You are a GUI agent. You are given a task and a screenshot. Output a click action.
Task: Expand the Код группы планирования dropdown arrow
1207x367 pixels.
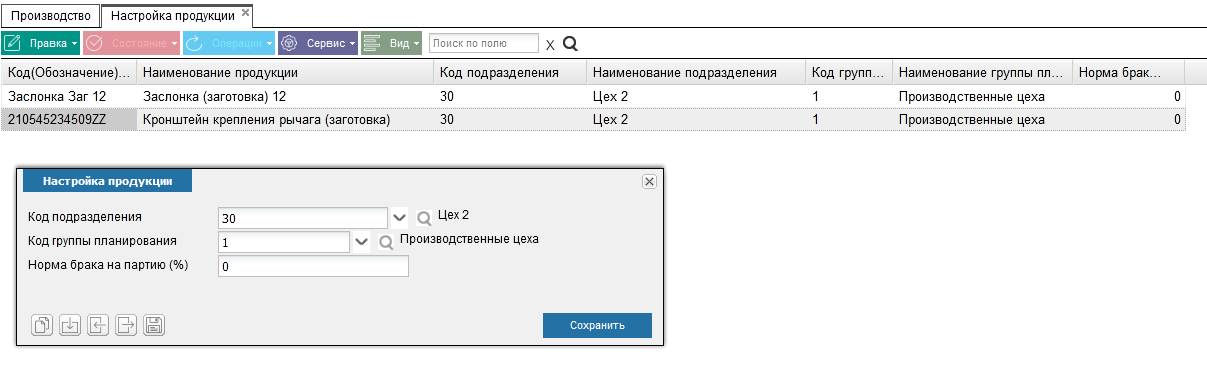point(362,241)
